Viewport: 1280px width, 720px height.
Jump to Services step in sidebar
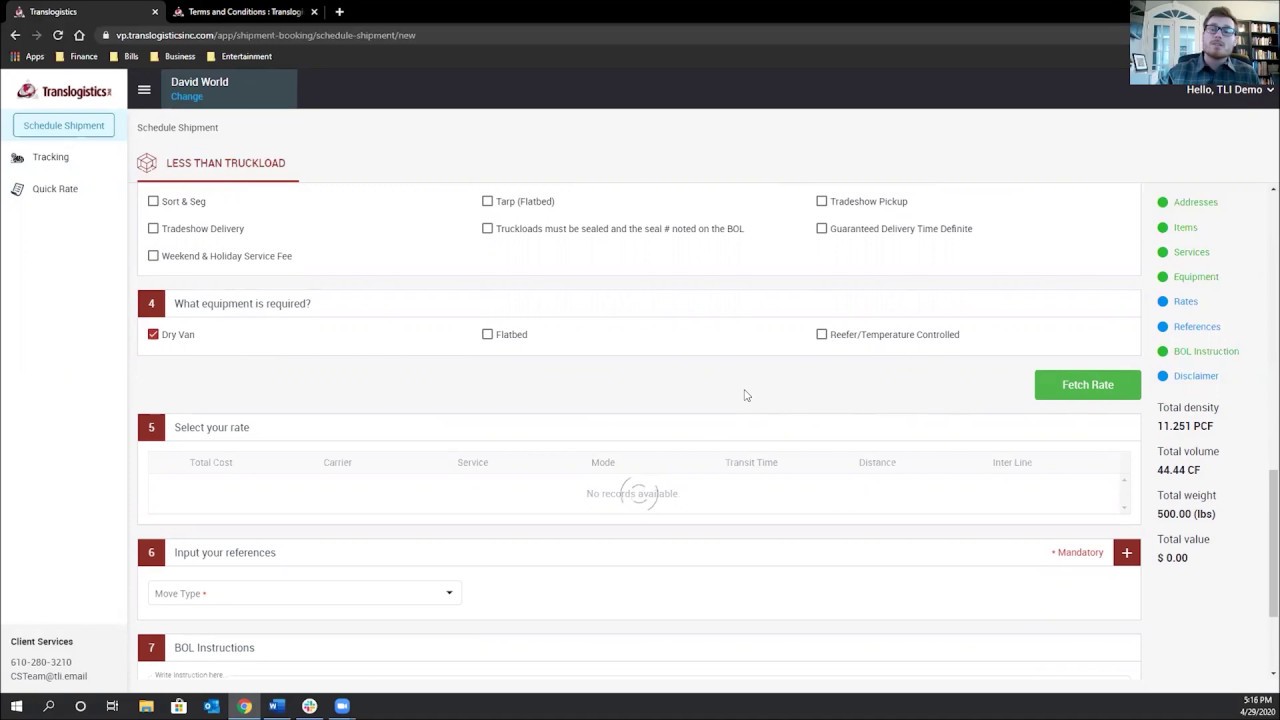pyautogui.click(x=1191, y=252)
